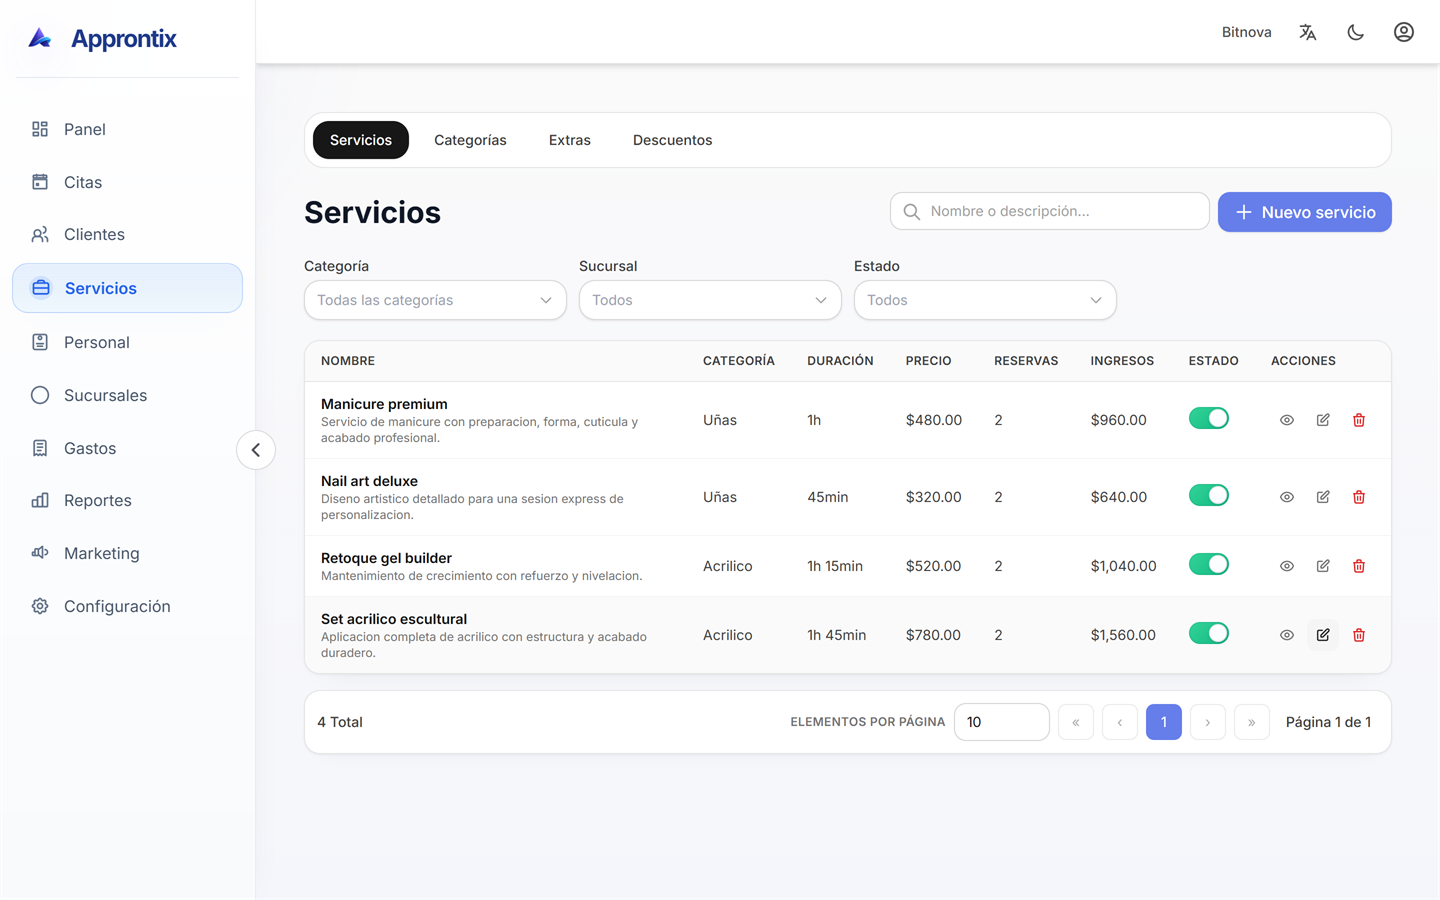Select the Set acrilico escultural name
This screenshot has width=1440, height=900.
pos(394,619)
